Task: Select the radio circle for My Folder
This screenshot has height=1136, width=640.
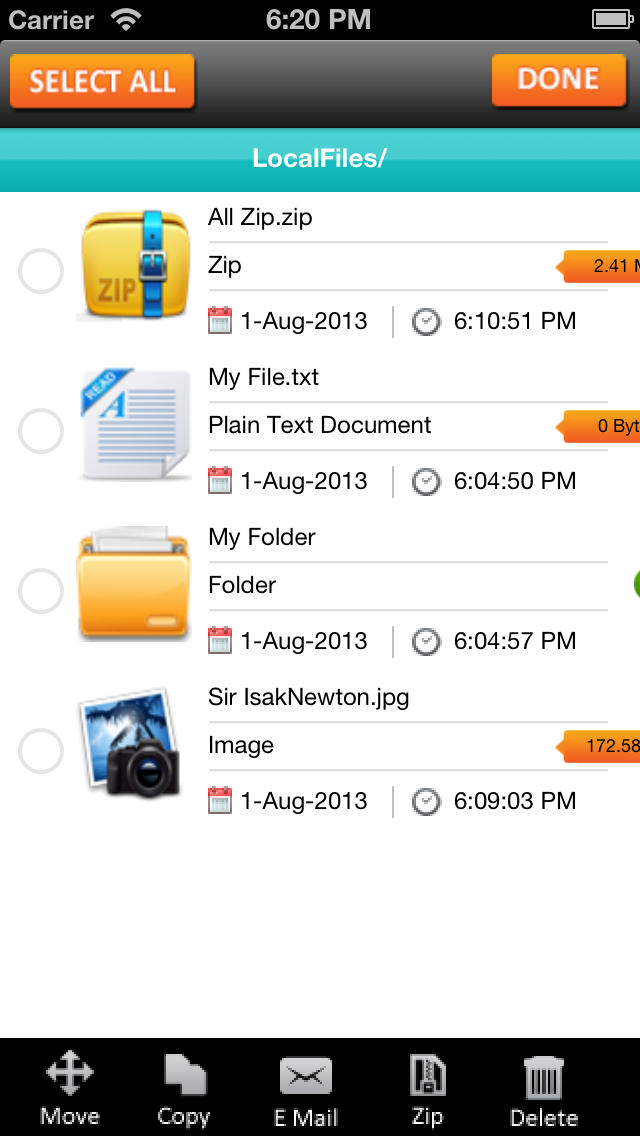Action: pos(41,591)
